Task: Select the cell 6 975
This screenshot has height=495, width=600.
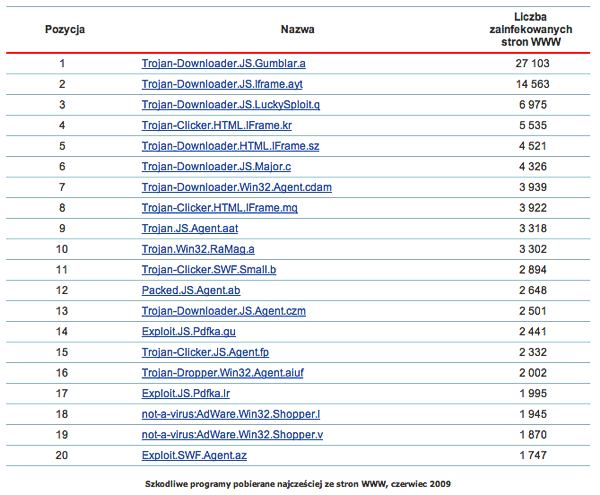Action: pyautogui.click(x=533, y=105)
